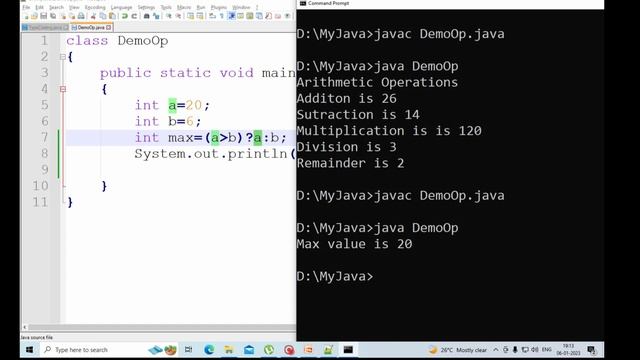This screenshot has width=640, height=360.
Task: Toggle Word Wrap in the toolbar
Action: [x=212, y=16]
